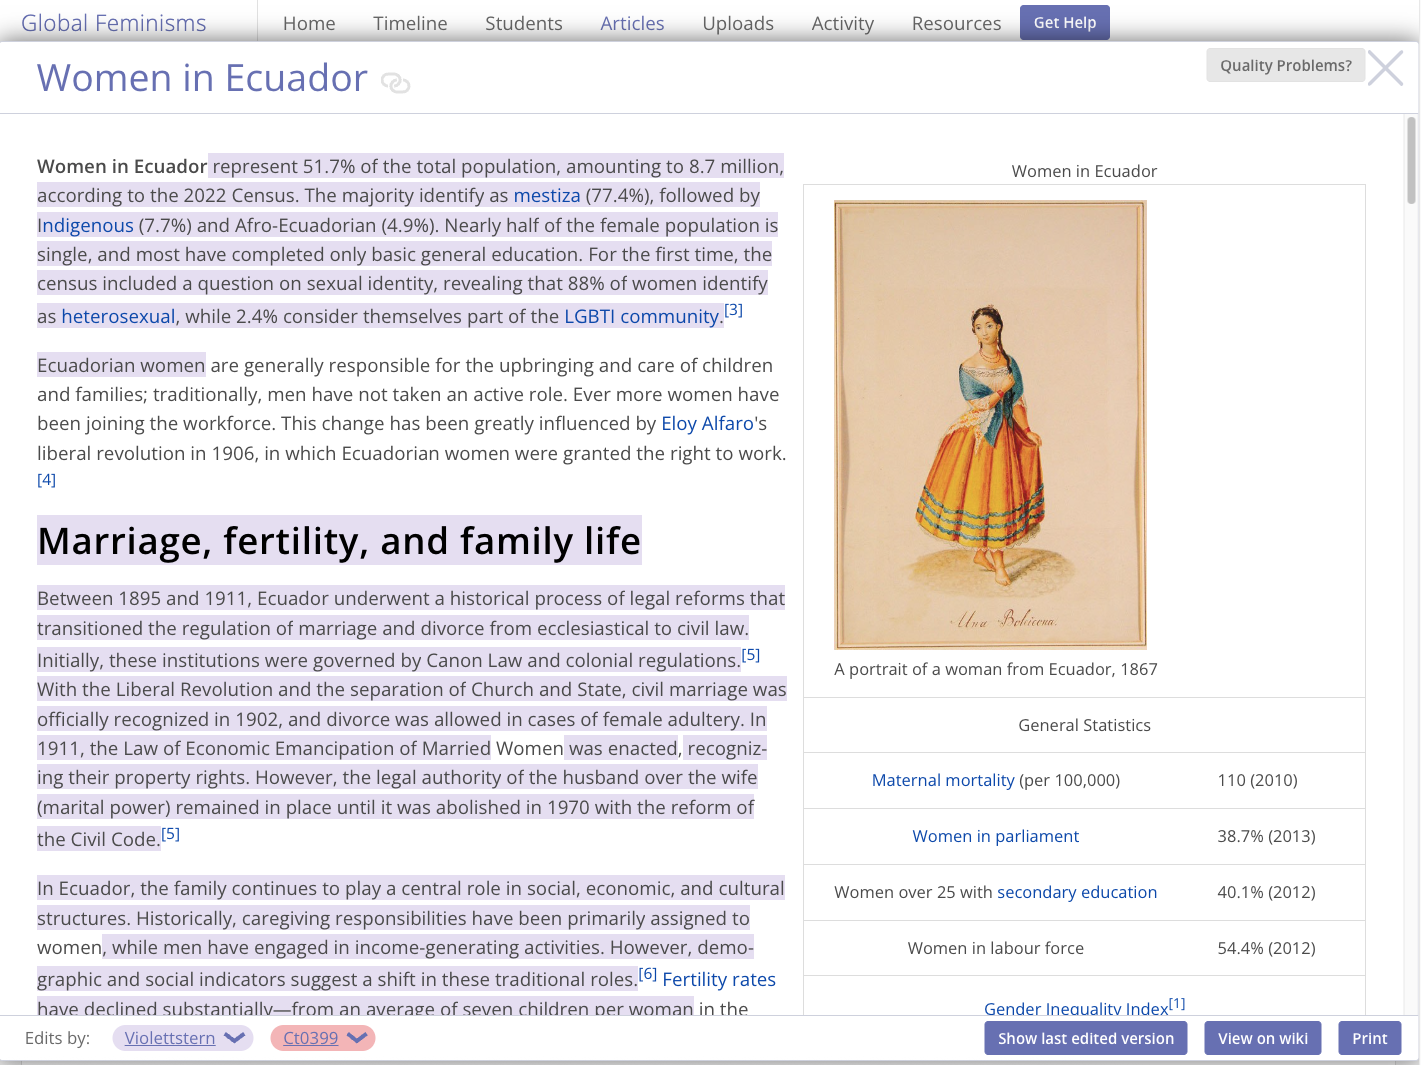Screen dimensions: 1421x1065
Task: Click the 'Marriage, fertility, and family life' heading
Action: coord(339,541)
